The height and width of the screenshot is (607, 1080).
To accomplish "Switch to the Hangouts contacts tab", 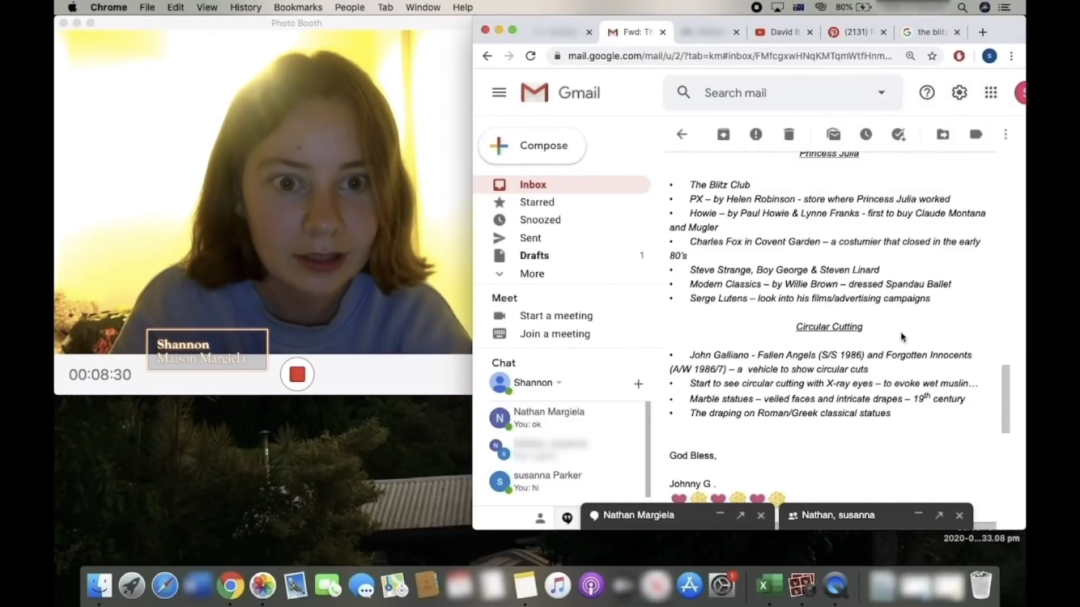I will click(540, 518).
